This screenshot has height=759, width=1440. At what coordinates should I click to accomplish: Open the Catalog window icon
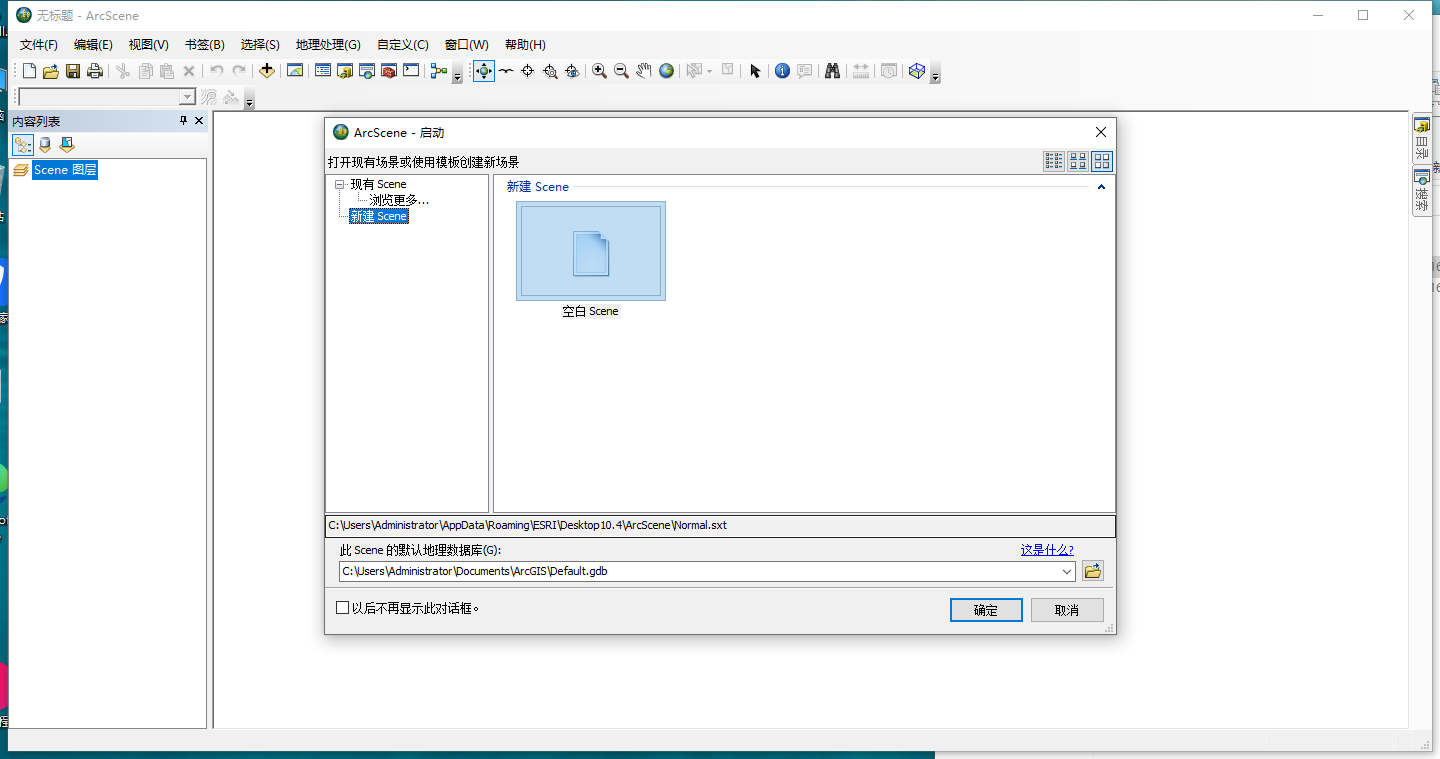coord(345,71)
